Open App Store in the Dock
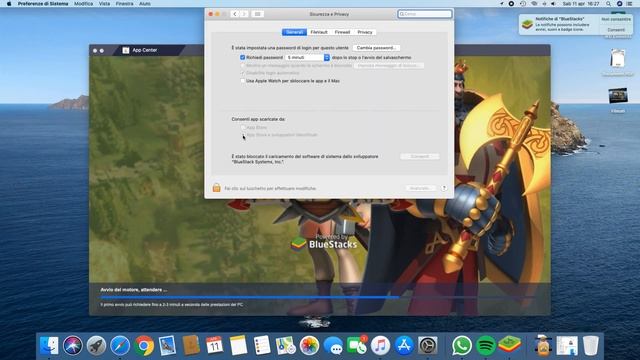The width and height of the screenshot is (640, 360). pyautogui.click(x=404, y=346)
